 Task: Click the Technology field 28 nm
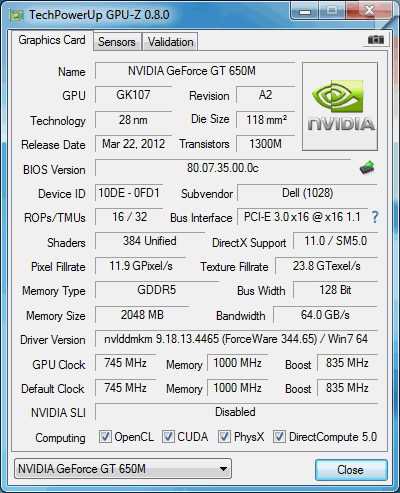pyautogui.click(x=133, y=120)
